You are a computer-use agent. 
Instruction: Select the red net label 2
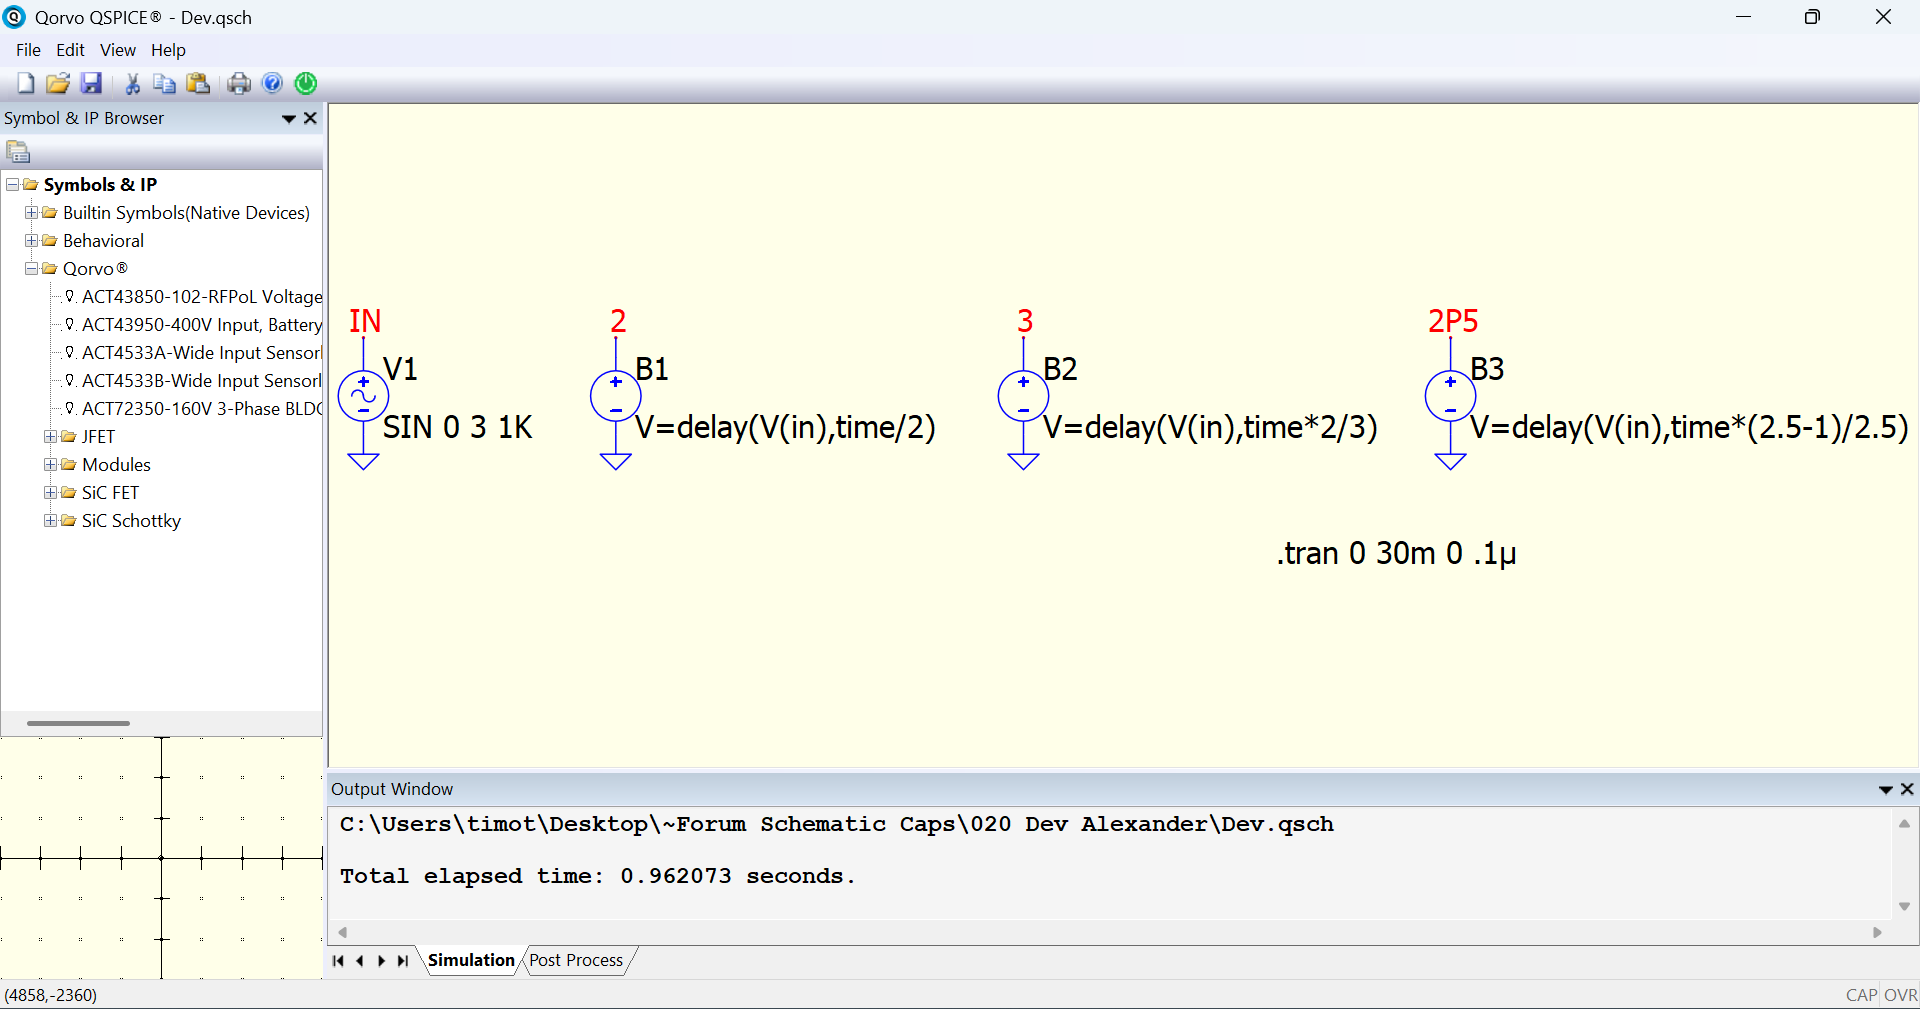[x=618, y=321]
